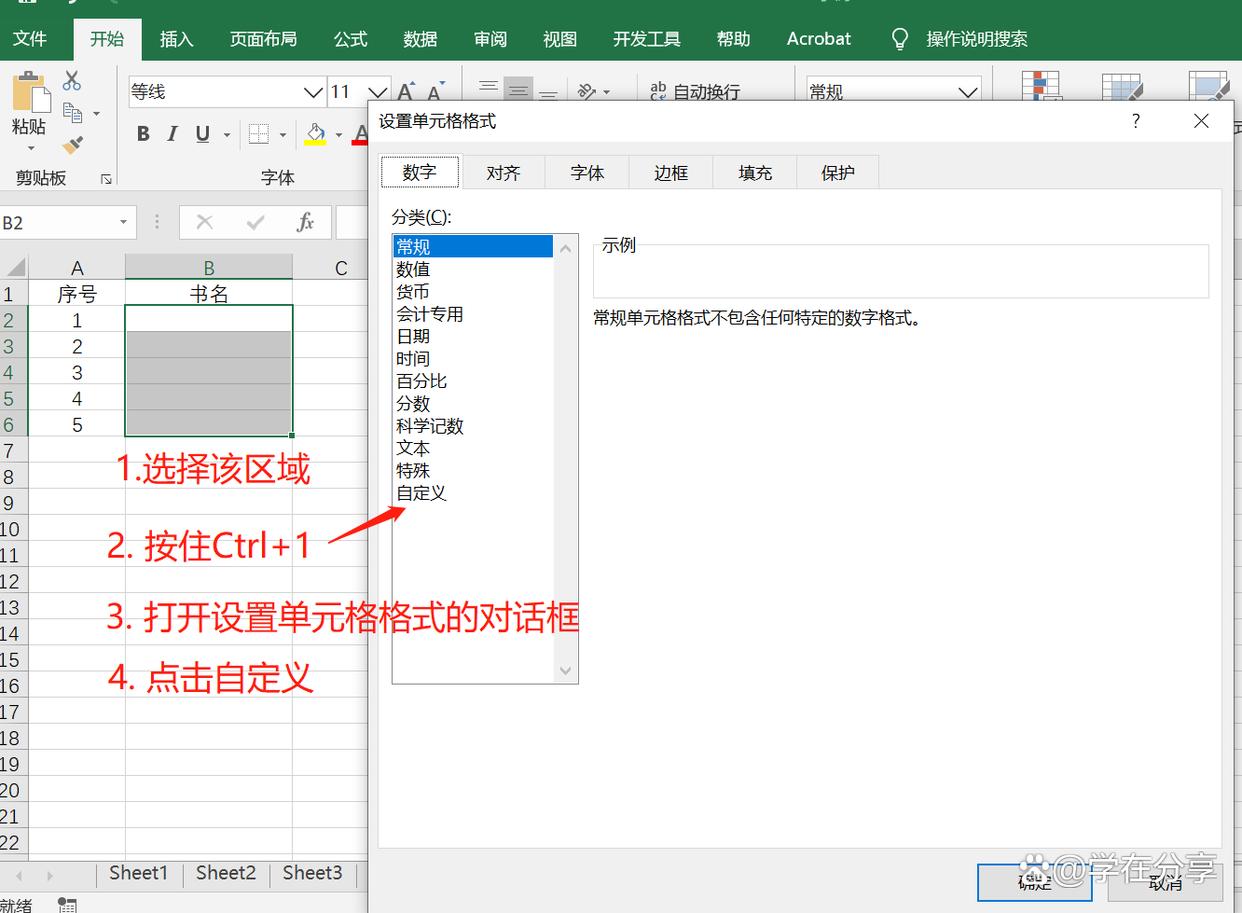
Task: Switch to the 插入 ribbon tab
Action: click(x=176, y=39)
